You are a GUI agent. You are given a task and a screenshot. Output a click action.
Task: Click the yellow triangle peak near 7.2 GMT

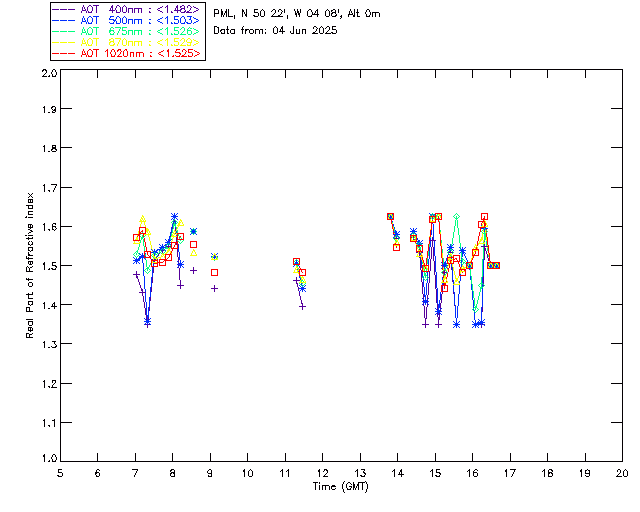(x=142, y=219)
